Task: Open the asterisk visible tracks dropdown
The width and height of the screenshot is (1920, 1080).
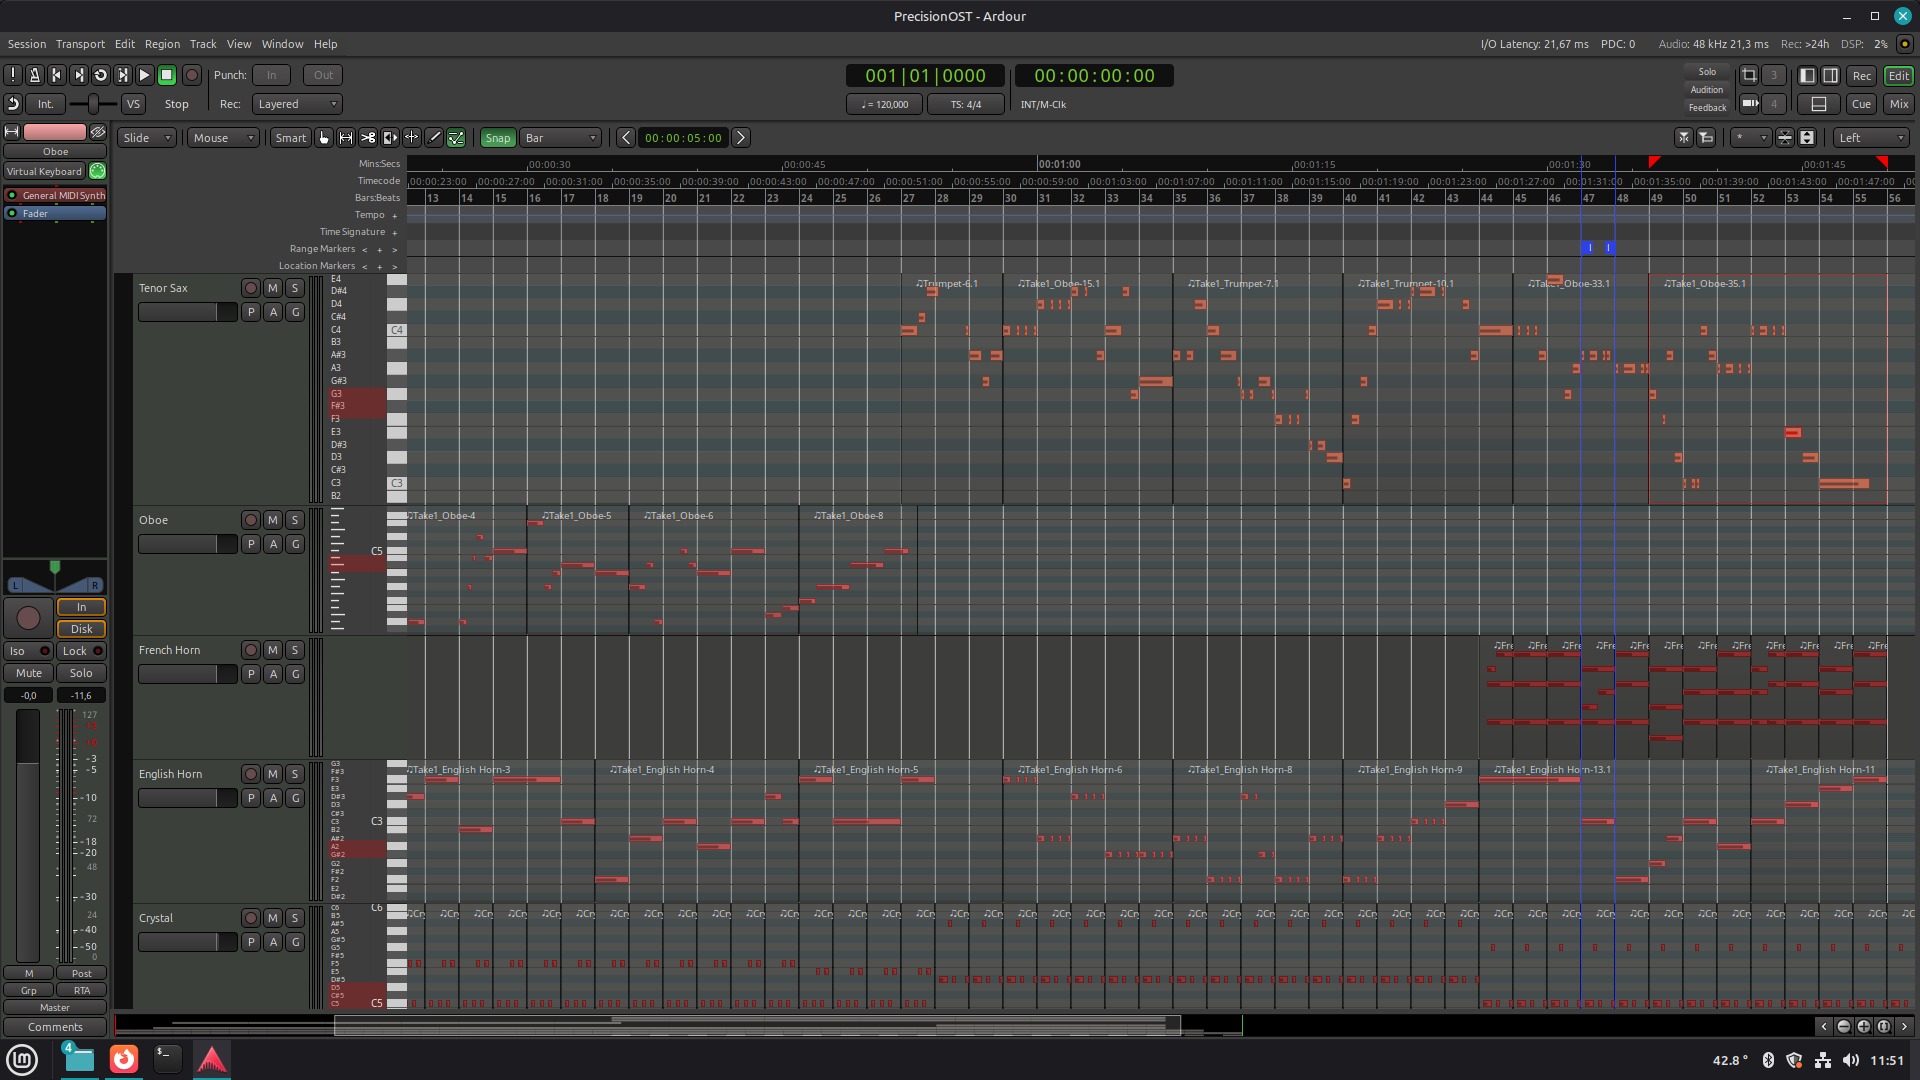Action: (x=1751, y=138)
